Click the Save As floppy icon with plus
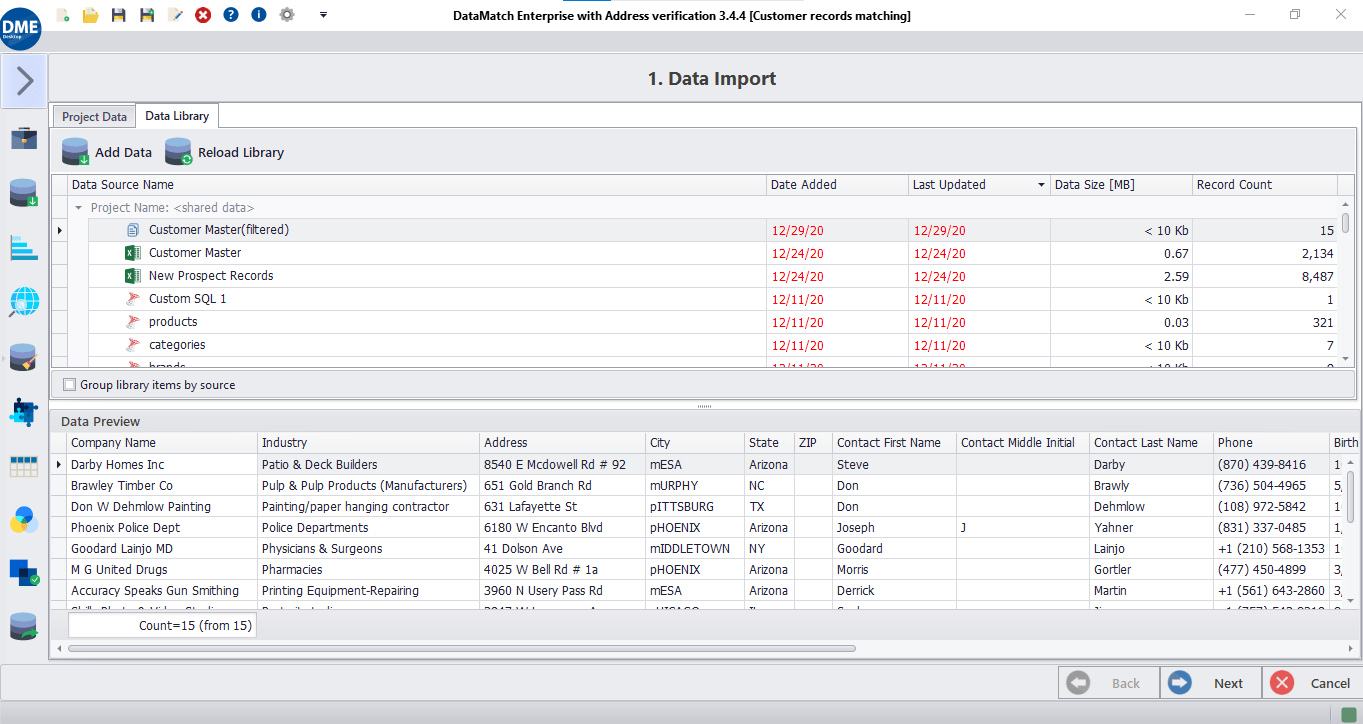Viewport: 1363px width, 724px height. tap(147, 15)
